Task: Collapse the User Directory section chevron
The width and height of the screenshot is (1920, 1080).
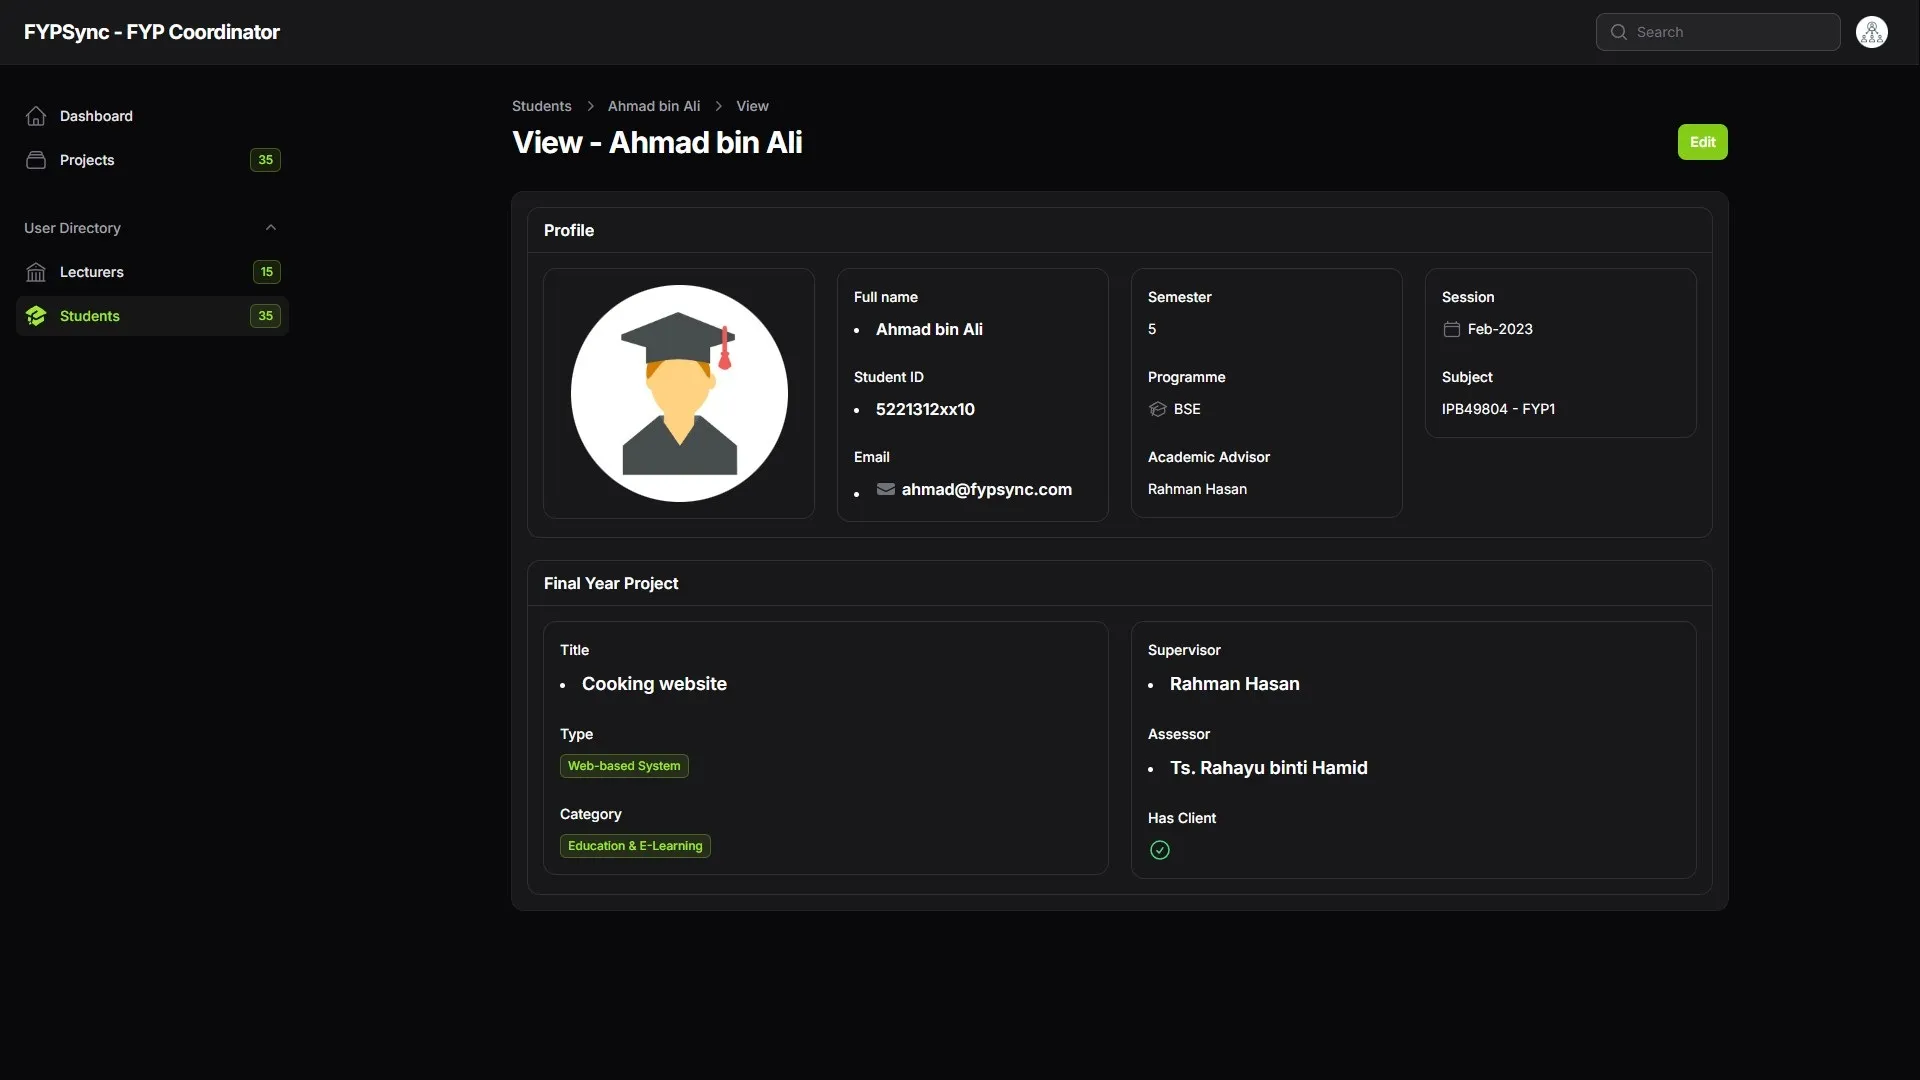Action: click(270, 228)
